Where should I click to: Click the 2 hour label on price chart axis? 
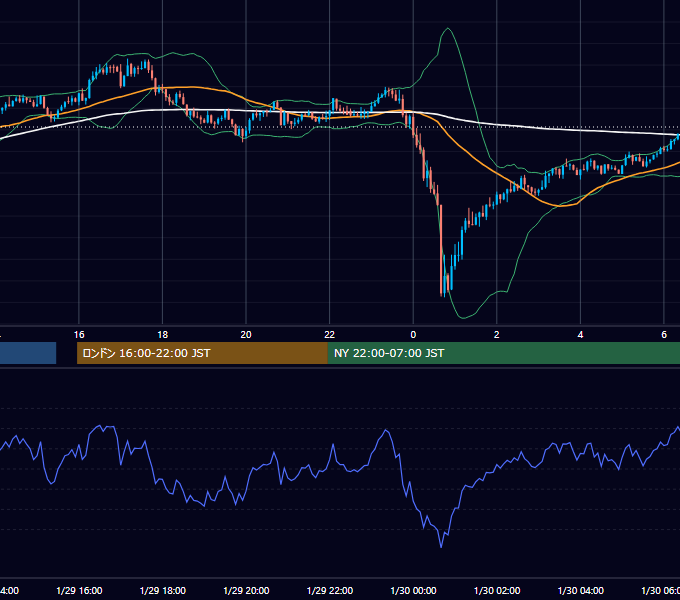click(497, 335)
